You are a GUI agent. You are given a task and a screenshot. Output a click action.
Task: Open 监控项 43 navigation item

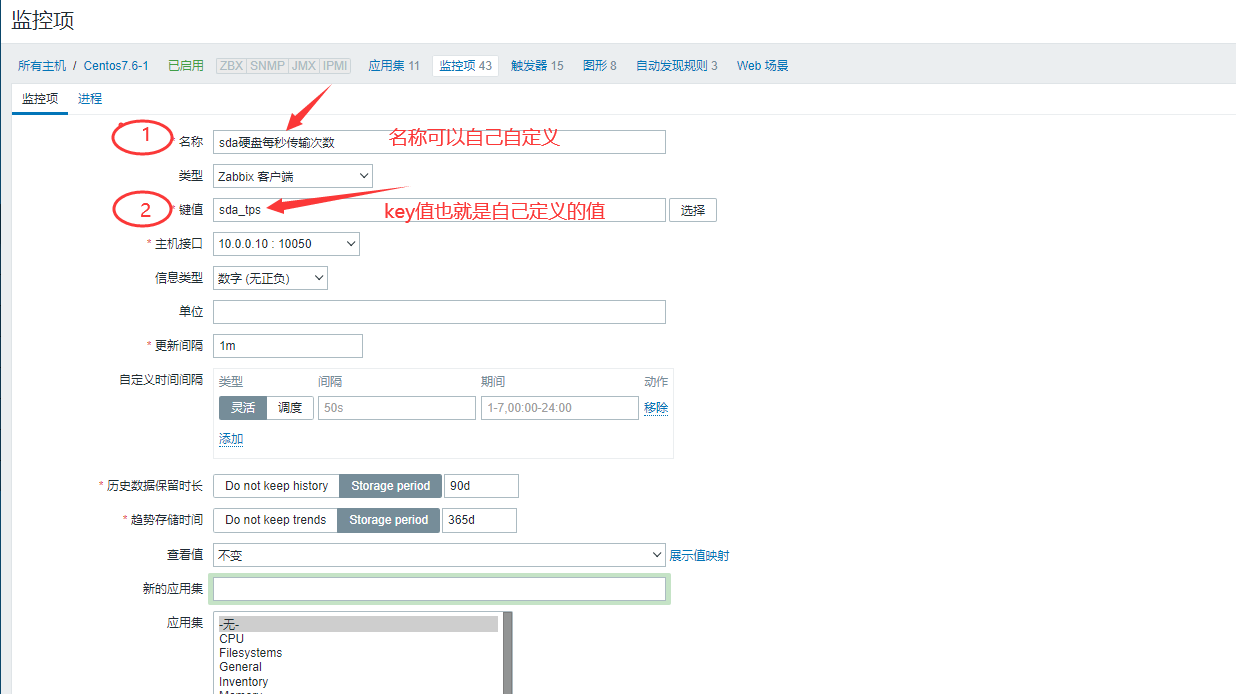click(x=465, y=66)
